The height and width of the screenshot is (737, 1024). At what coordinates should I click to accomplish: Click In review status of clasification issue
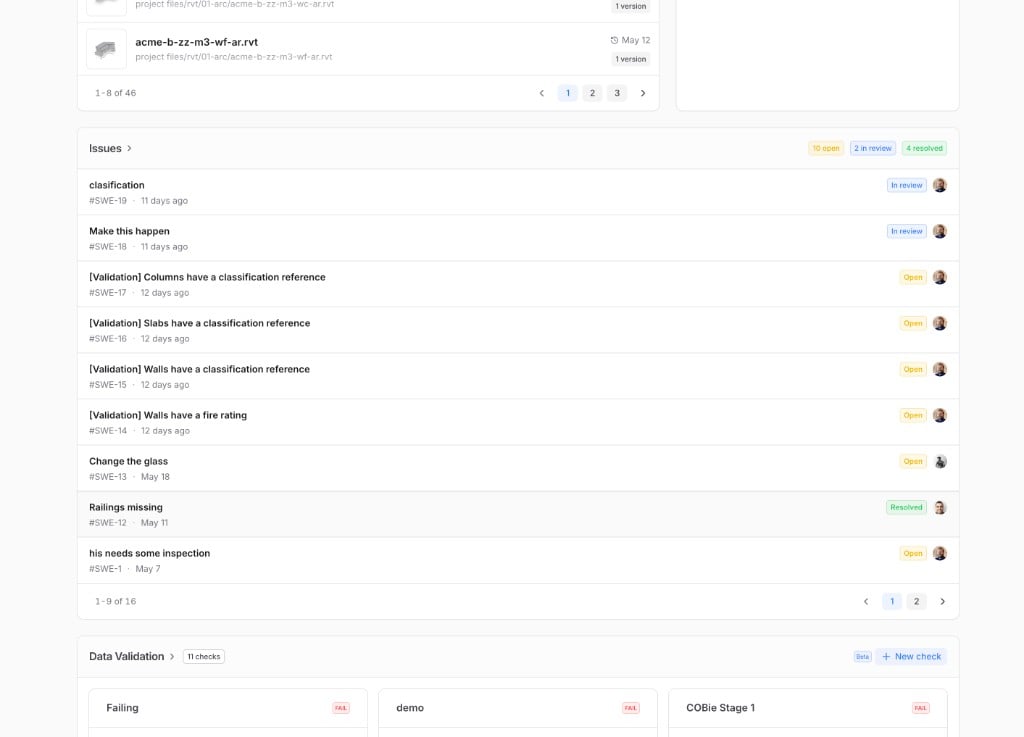tap(906, 185)
